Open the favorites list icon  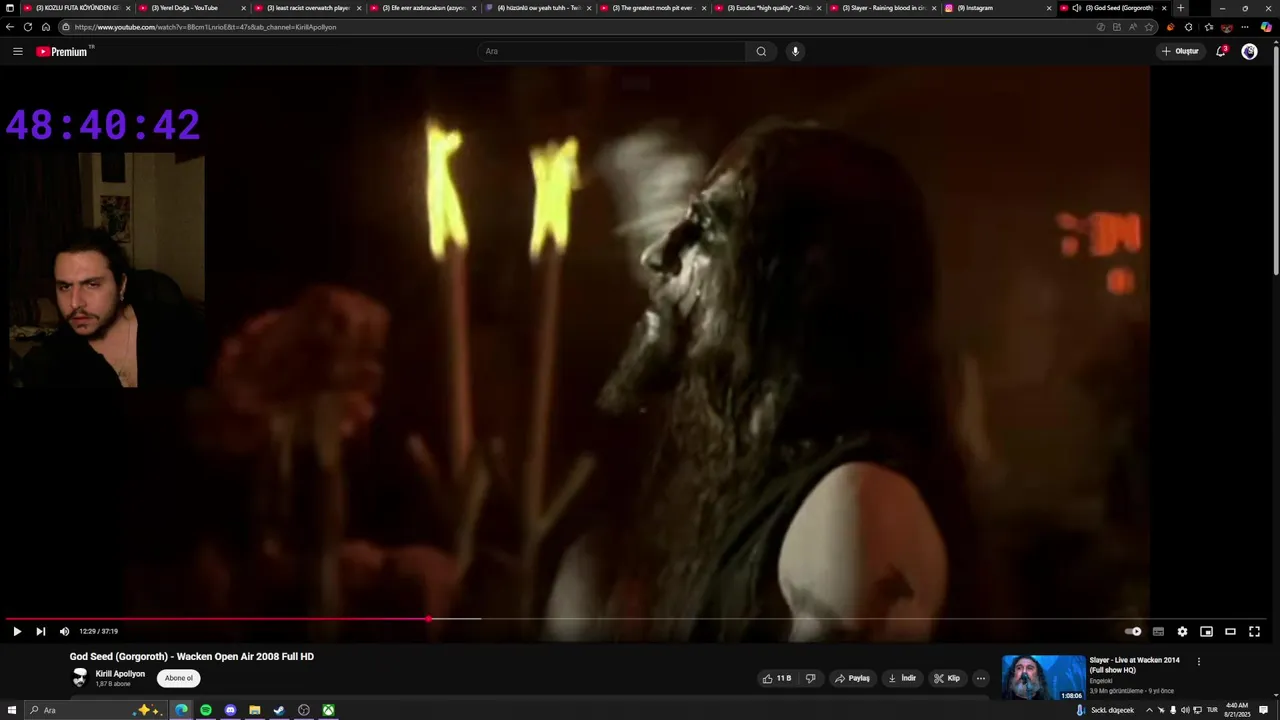point(1208,27)
